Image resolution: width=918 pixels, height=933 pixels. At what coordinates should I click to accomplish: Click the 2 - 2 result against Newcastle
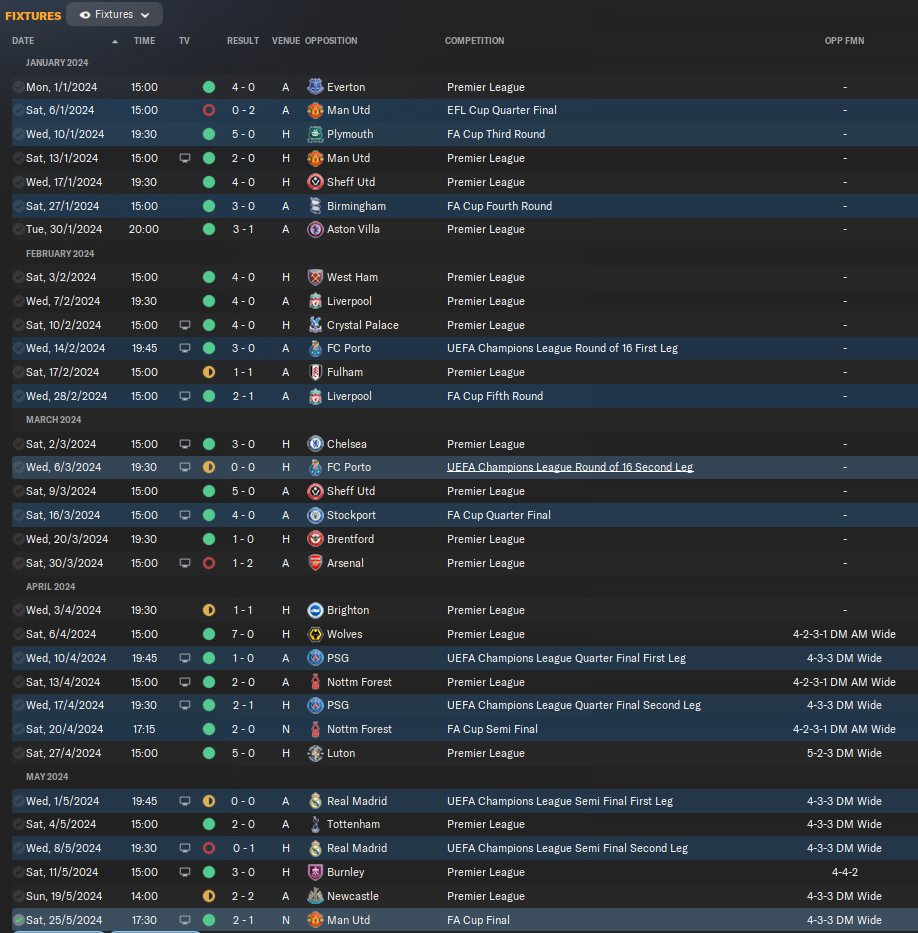pos(243,896)
